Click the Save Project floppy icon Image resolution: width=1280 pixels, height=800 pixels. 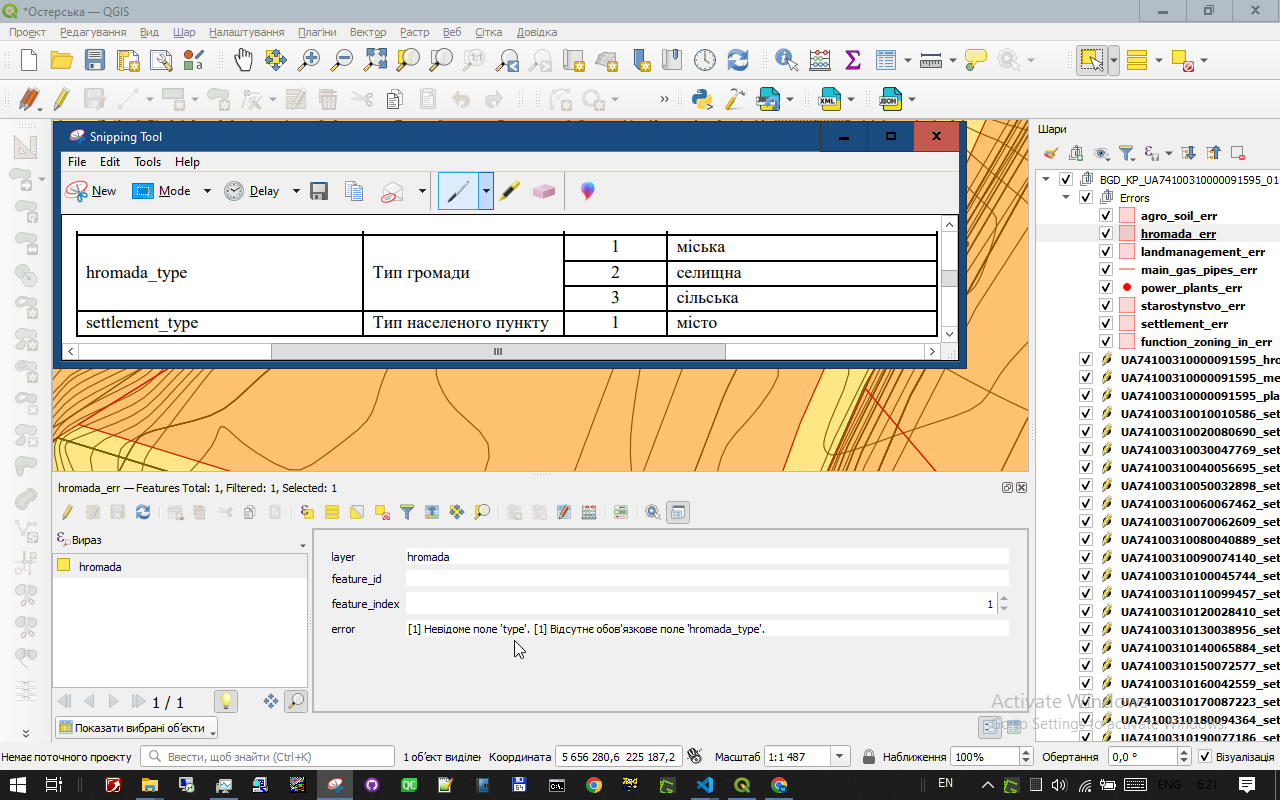click(x=95, y=60)
